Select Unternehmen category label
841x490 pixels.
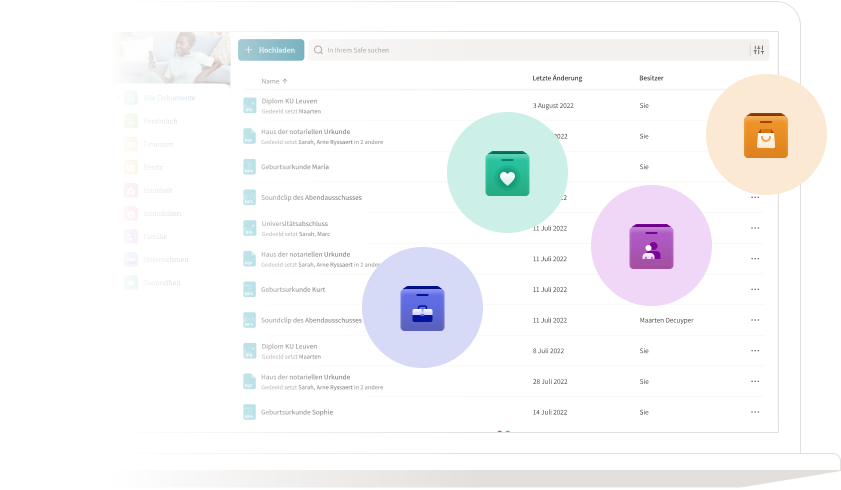[x=166, y=259]
